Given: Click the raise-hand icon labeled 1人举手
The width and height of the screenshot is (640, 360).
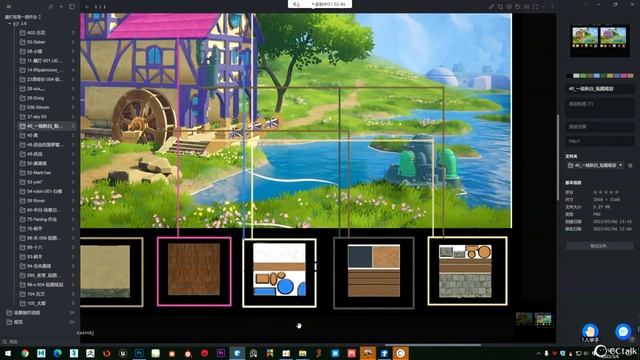Looking at the screenshot, I should coord(590,331).
